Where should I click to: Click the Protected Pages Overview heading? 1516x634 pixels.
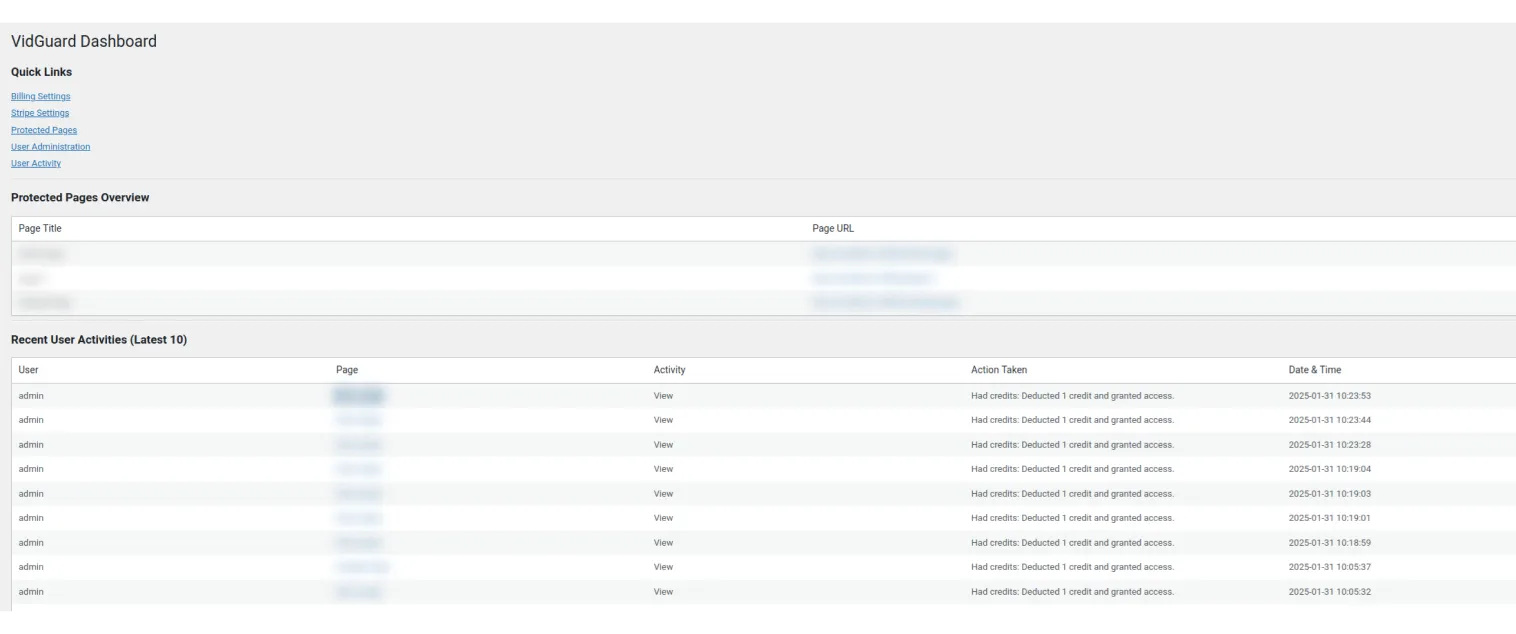[80, 198]
